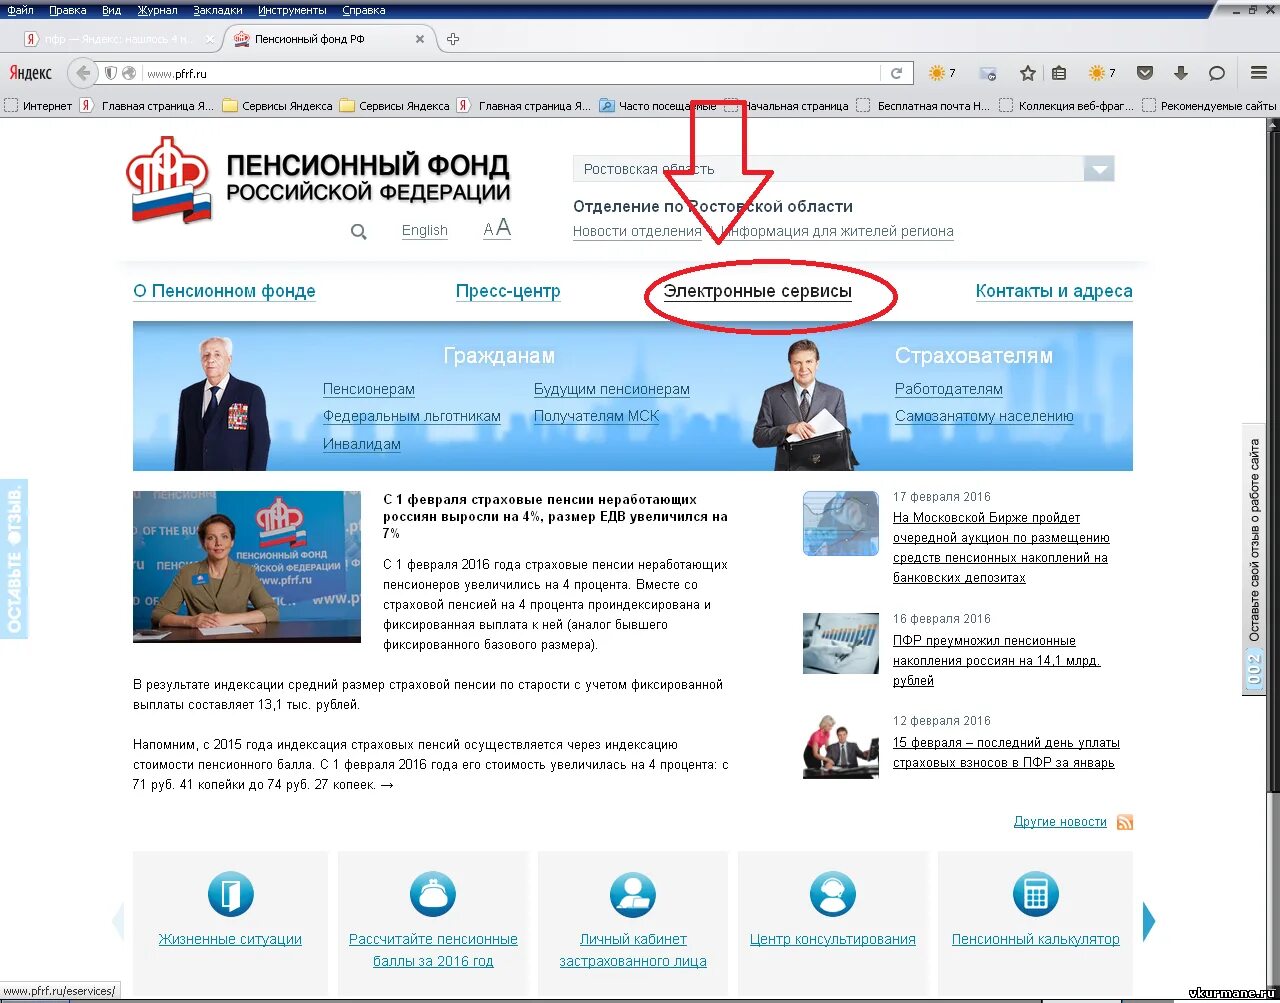Bookmark this page with the star icon
Screen dimensions: 1280x1003
1027,73
